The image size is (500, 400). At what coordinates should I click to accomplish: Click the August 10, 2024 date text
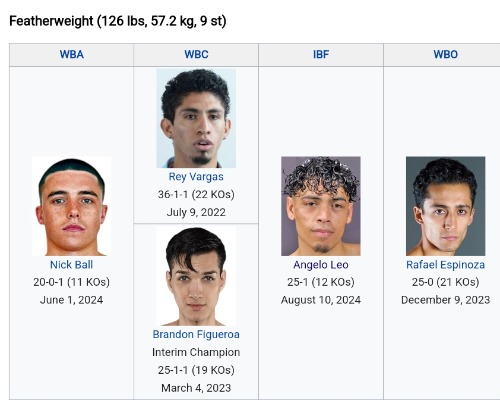[x=321, y=300]
